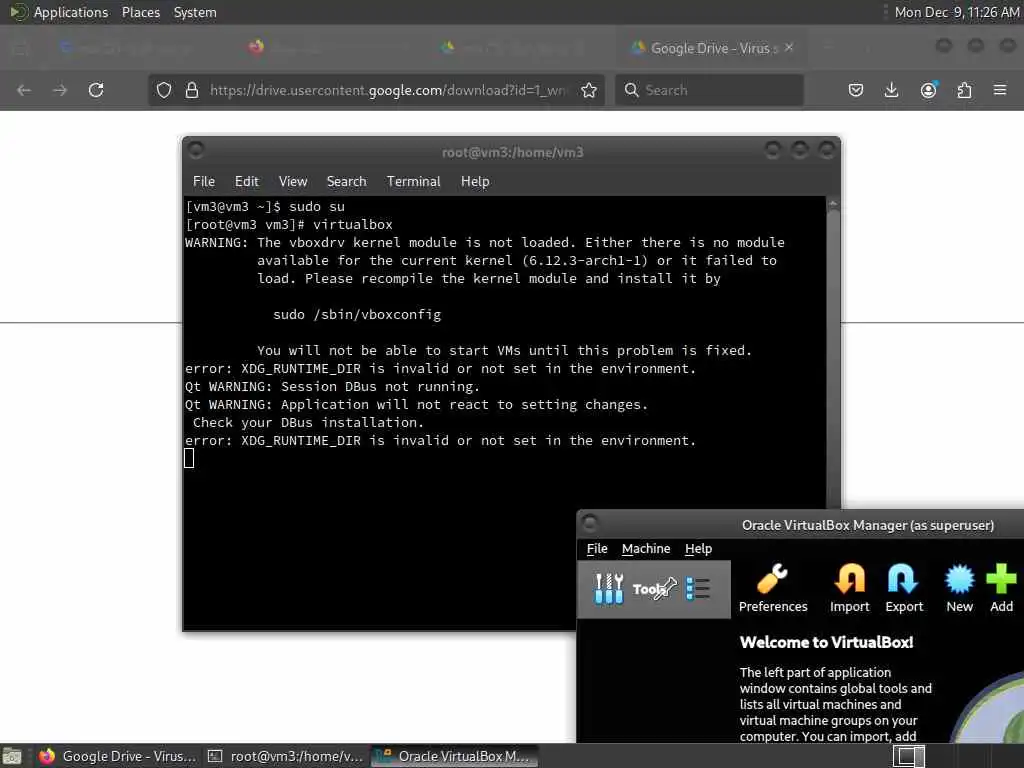The height and width of the screenshot is (768, 1024).
Task: Create a New virtual machine
Action: point(959,588)
